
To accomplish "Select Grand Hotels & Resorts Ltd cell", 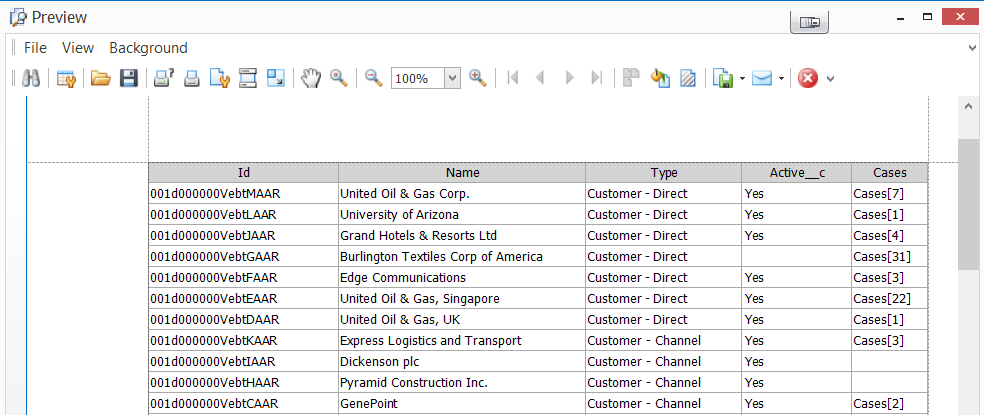I will pyautogui.click(x=463, y=235).
